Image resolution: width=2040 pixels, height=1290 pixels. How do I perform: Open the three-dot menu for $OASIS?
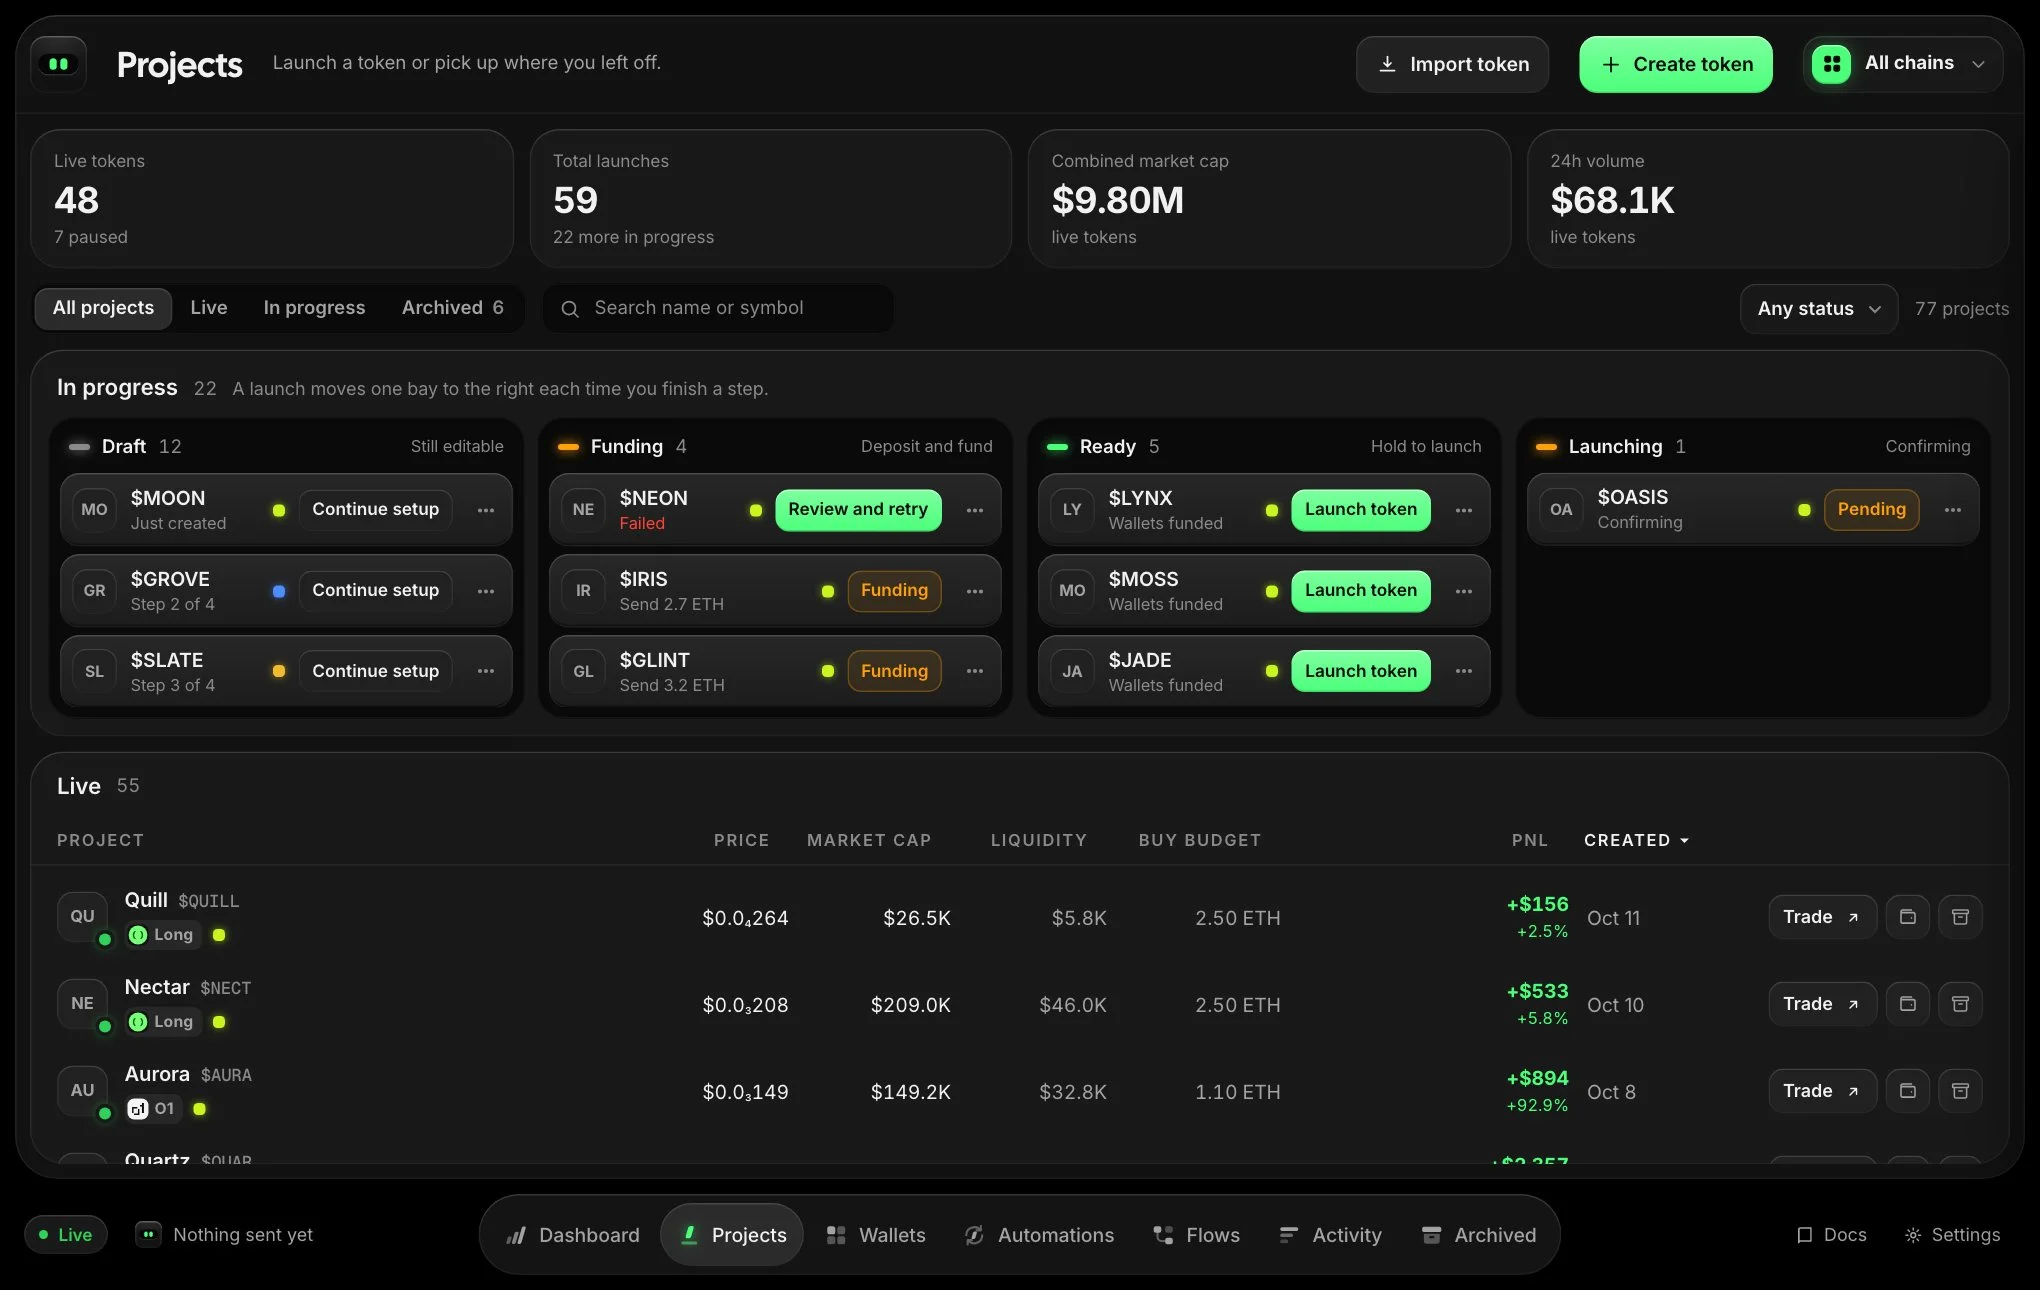point(1953,510)
